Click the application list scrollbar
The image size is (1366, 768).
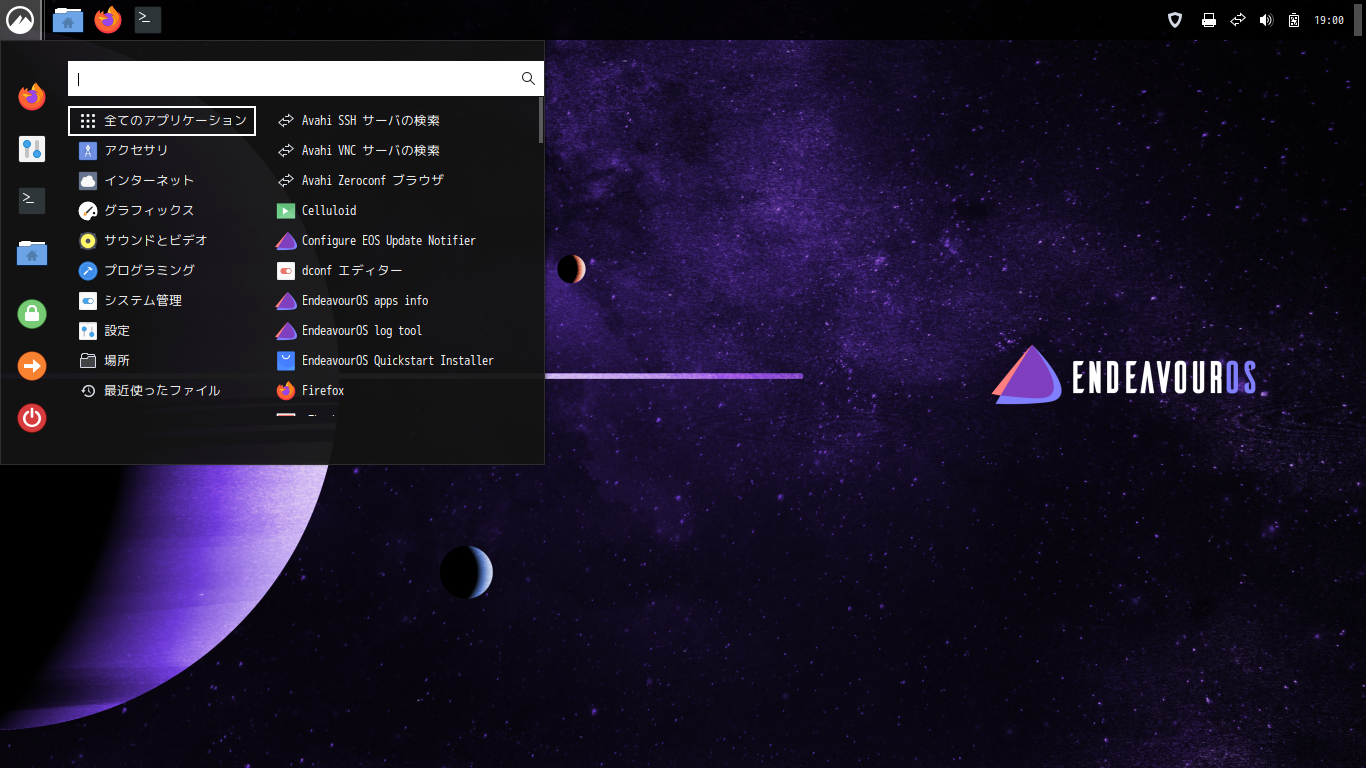[541, 120]
